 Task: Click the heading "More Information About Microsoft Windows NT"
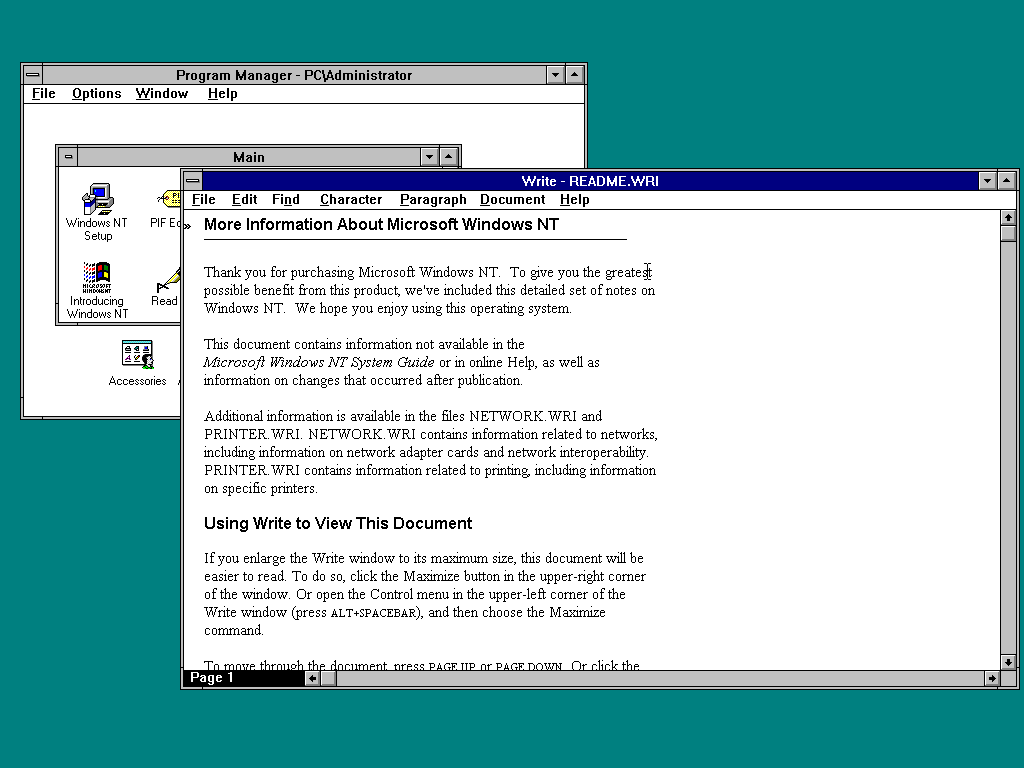tap(381, 225)
